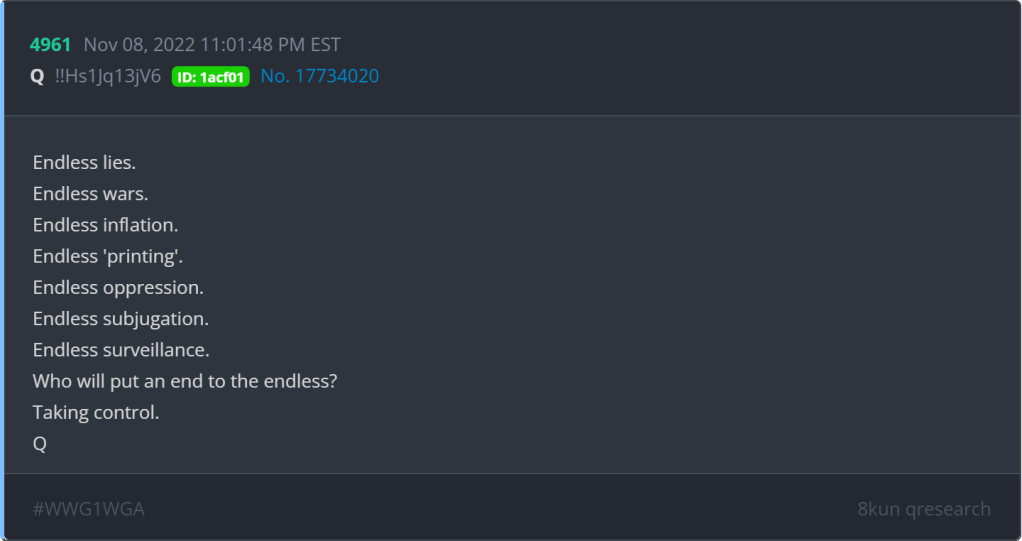This screenshot has width=1022, height=541.
Task: Select the tripcode !!Hs1Jq13jV6
Action: [x=109, y=76]
